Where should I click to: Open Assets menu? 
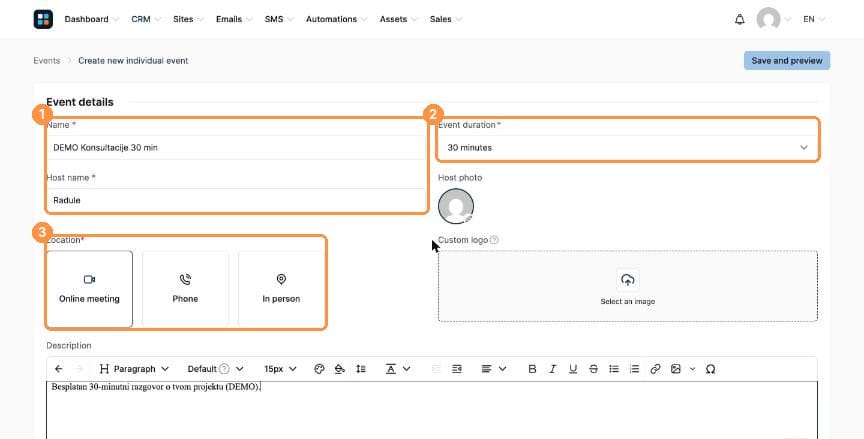(398, 19)
